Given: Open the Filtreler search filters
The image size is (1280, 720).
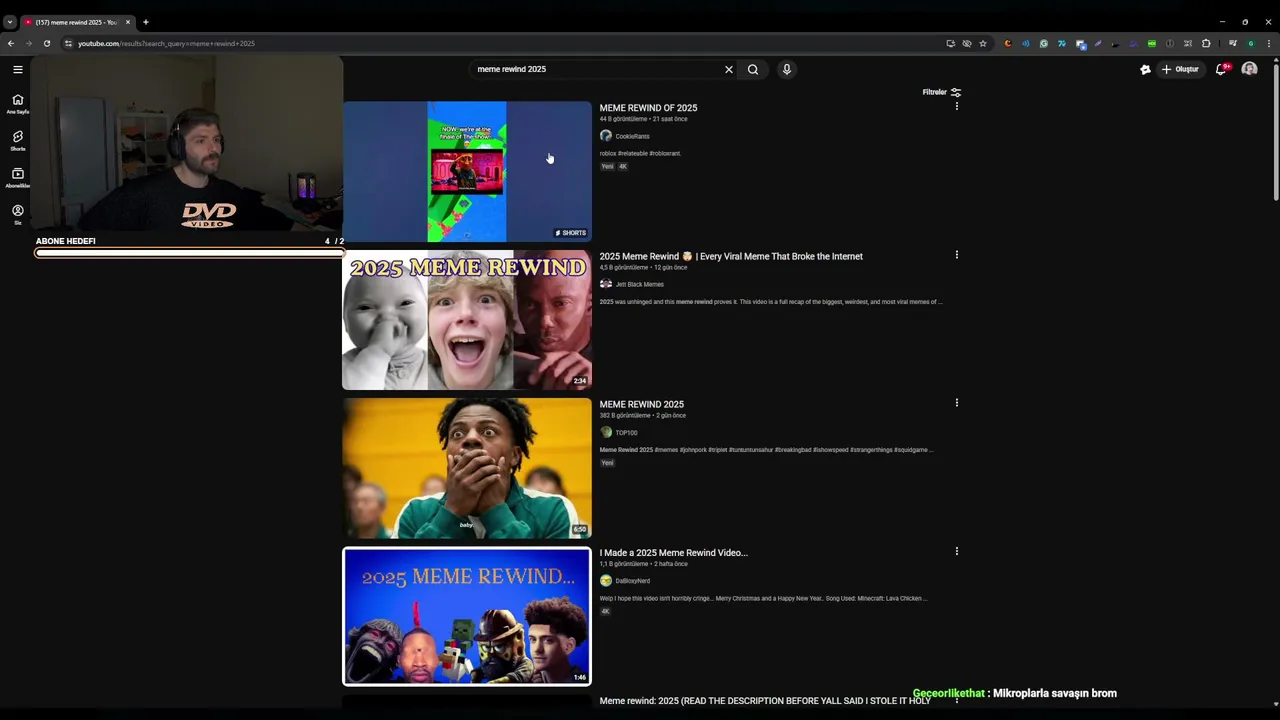Looking at the screenshot, I should coord(941,92).
